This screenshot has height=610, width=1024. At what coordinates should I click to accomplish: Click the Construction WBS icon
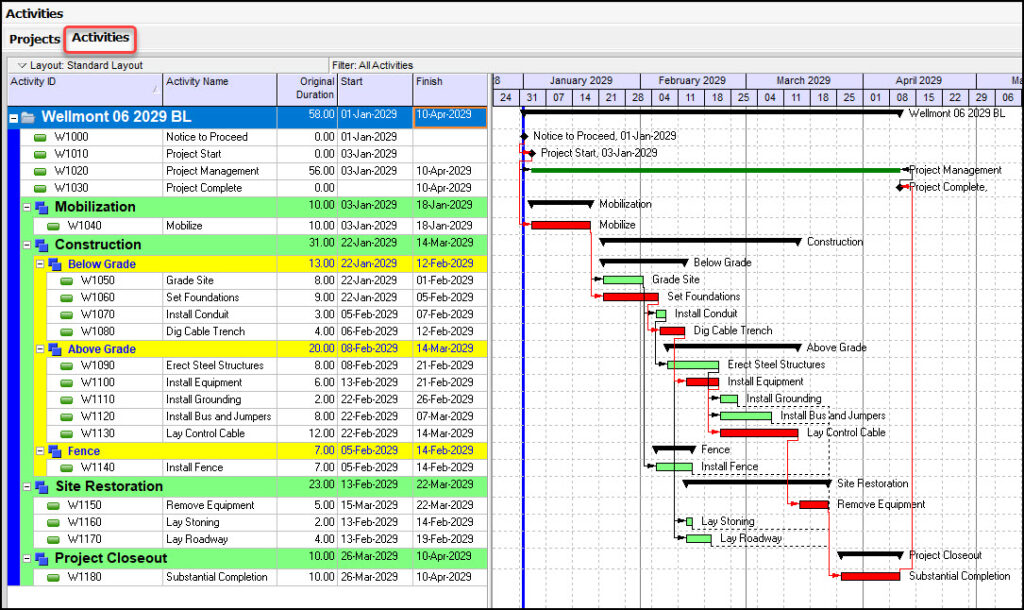coord(42,246)
